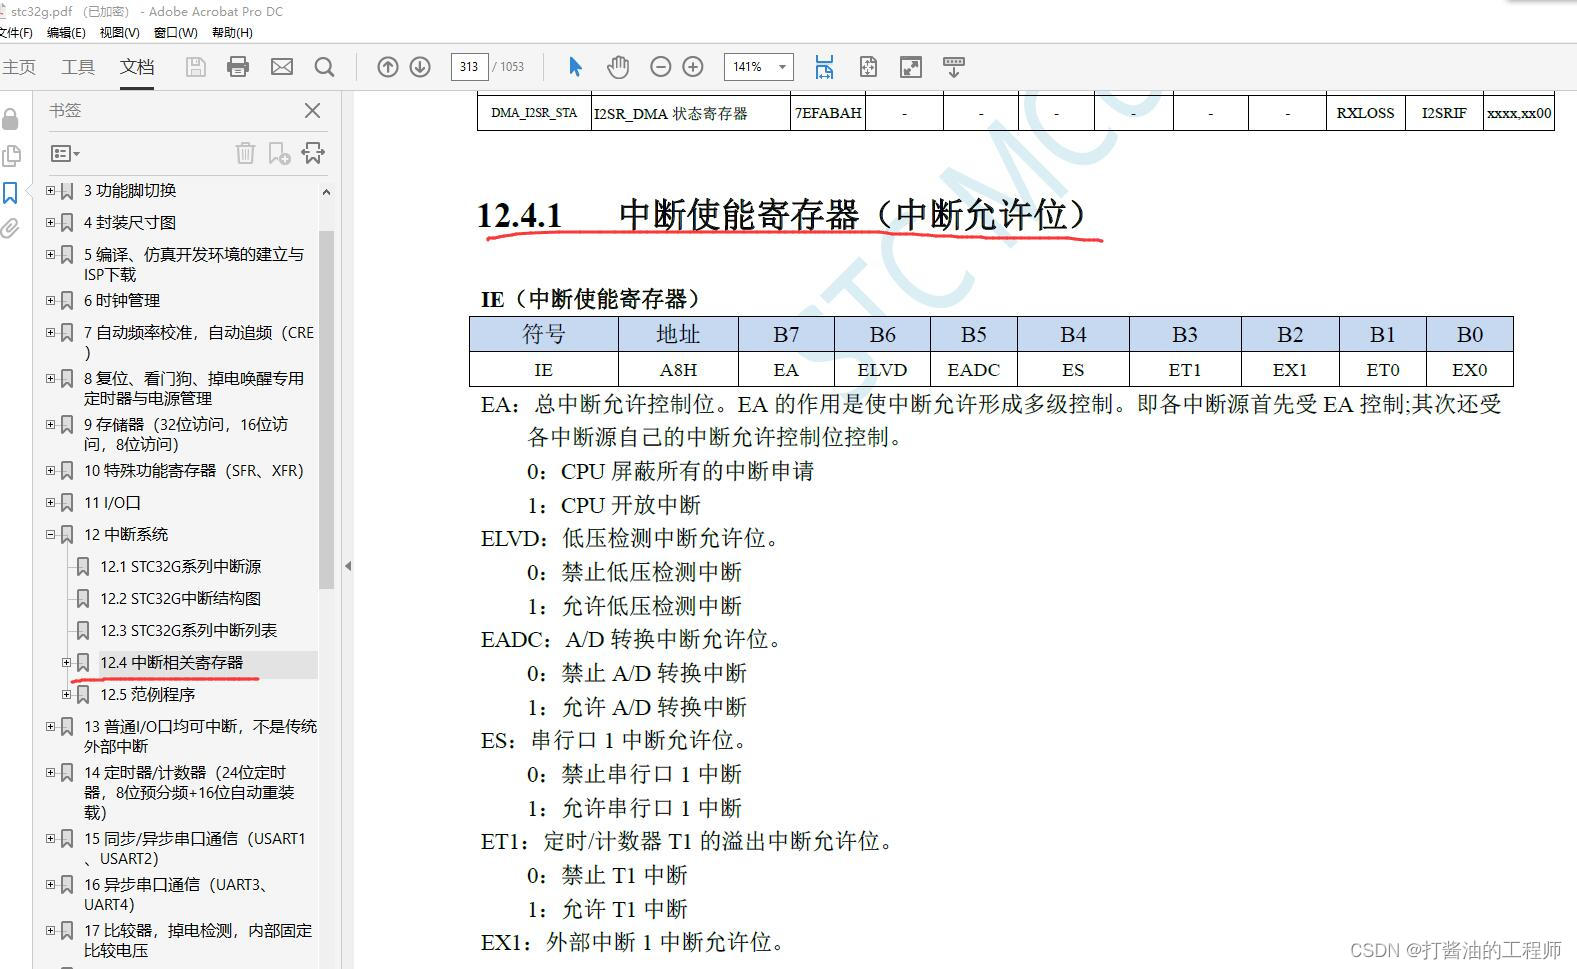Click the fit width scrolling icon

824,67
